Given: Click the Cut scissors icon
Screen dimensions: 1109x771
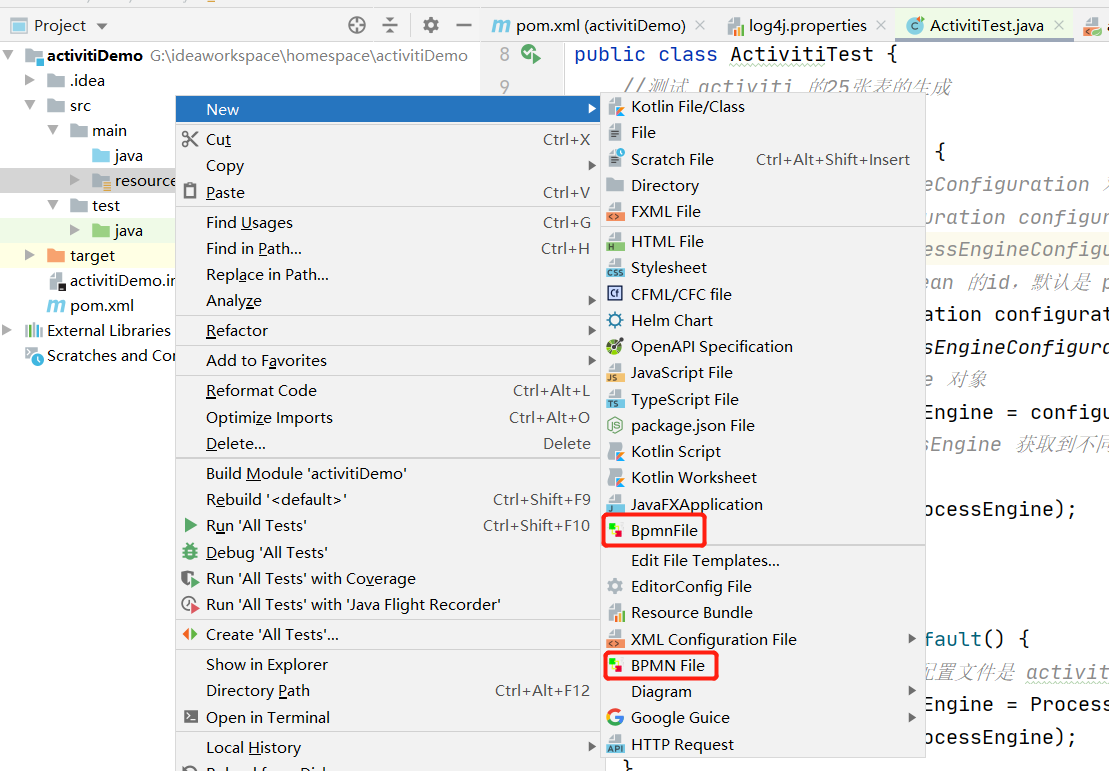Looking at the screenshot, I should coord(190,139).
